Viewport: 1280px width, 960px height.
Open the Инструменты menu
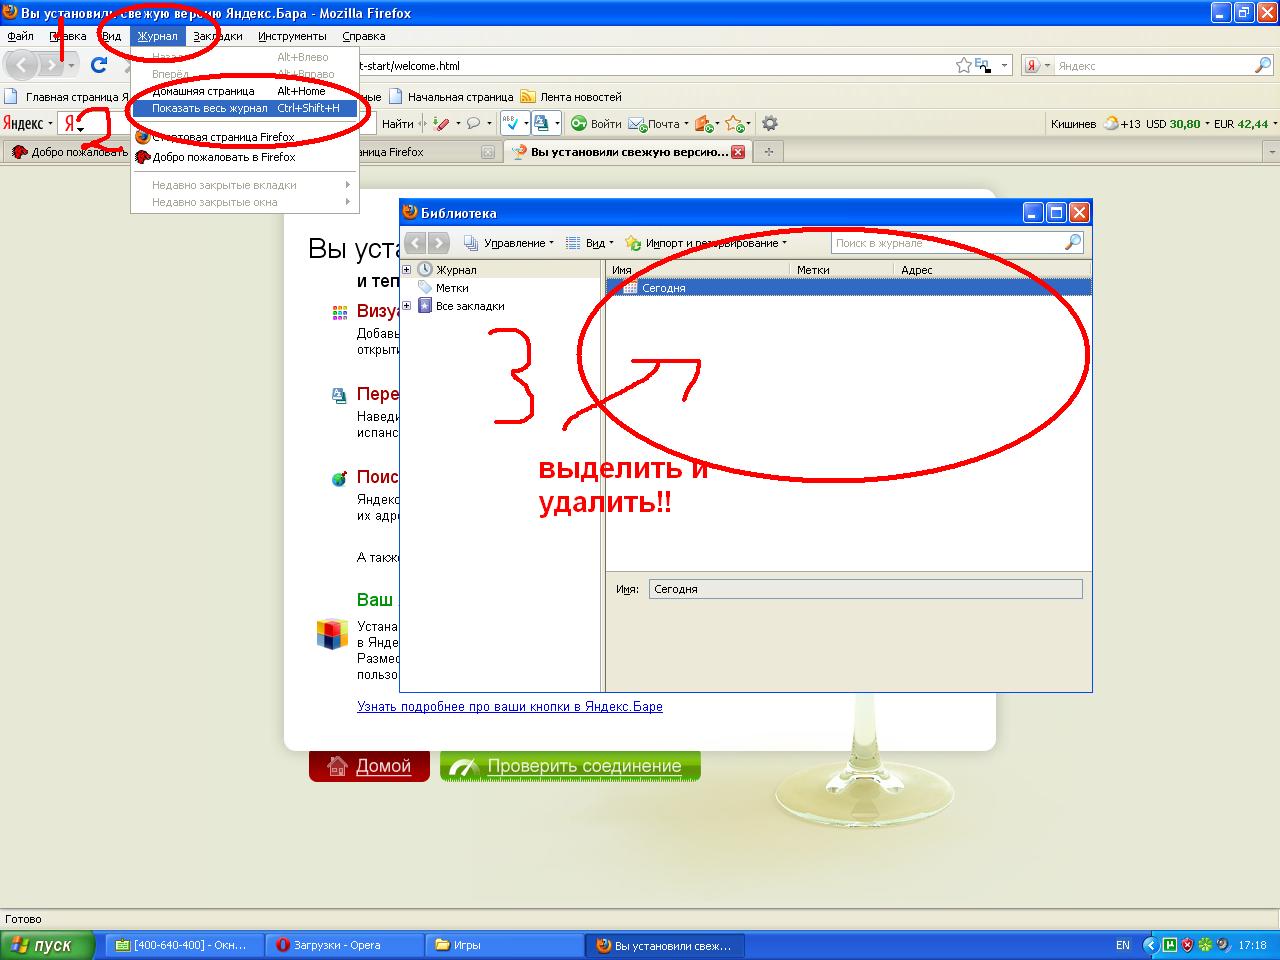coord(292,36)
